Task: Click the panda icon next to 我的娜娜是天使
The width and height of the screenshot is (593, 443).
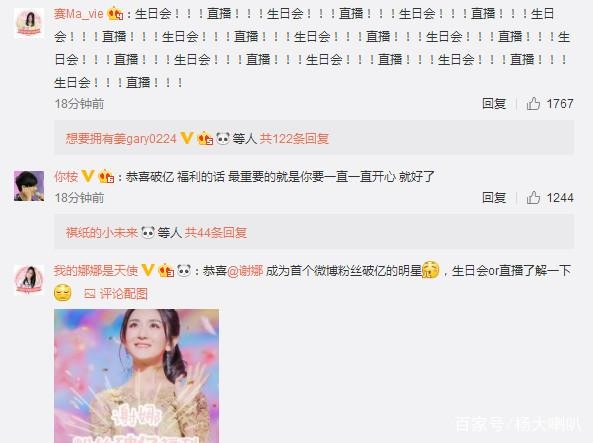Action: 184,270
